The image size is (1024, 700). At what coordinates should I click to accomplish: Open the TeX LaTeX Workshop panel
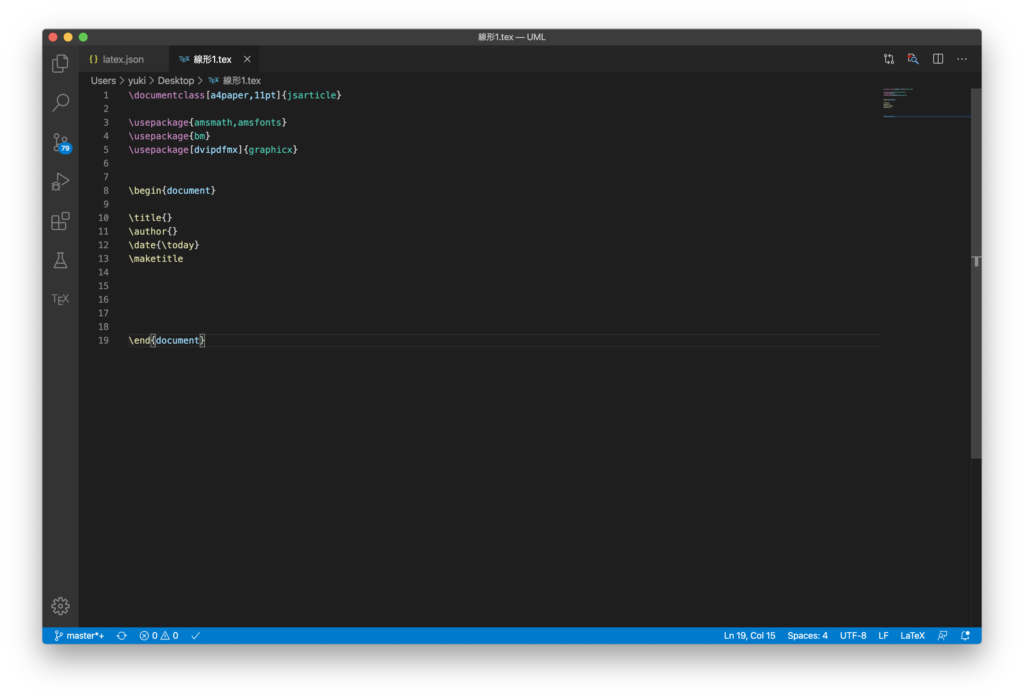pyautogui.click(x=60, y=299)
